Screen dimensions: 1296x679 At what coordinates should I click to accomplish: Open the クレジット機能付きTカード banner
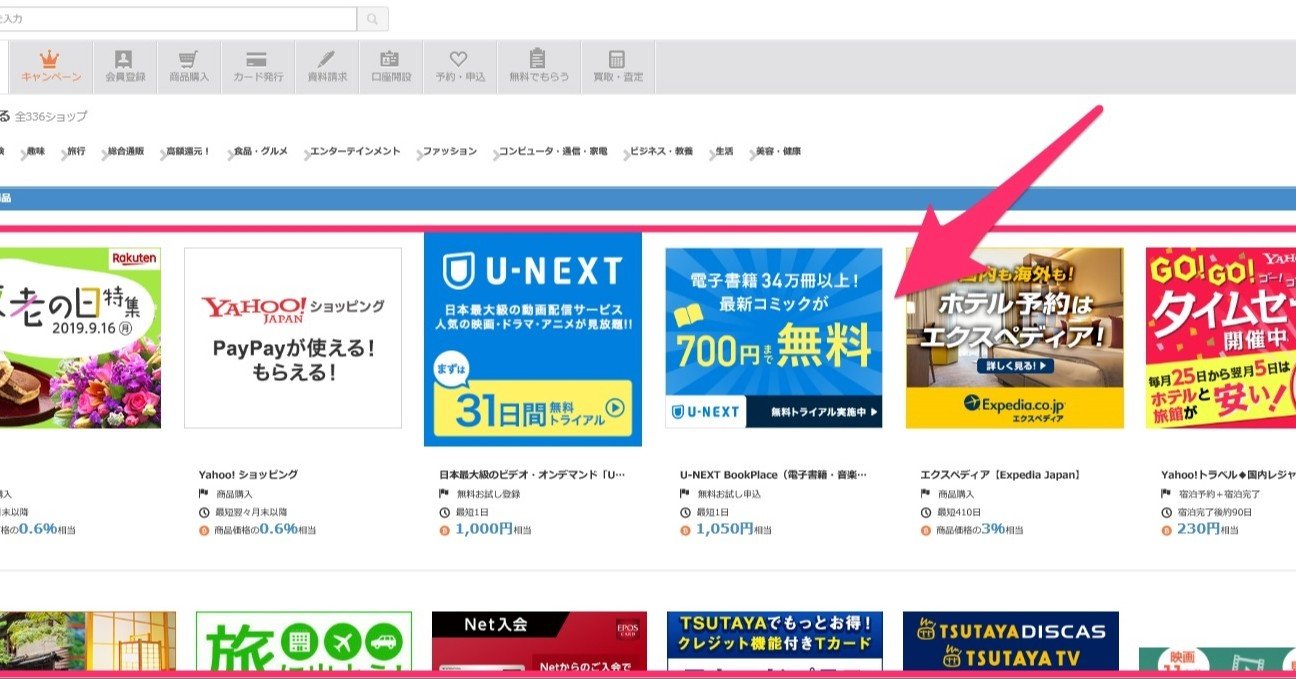tap(775, 641)
